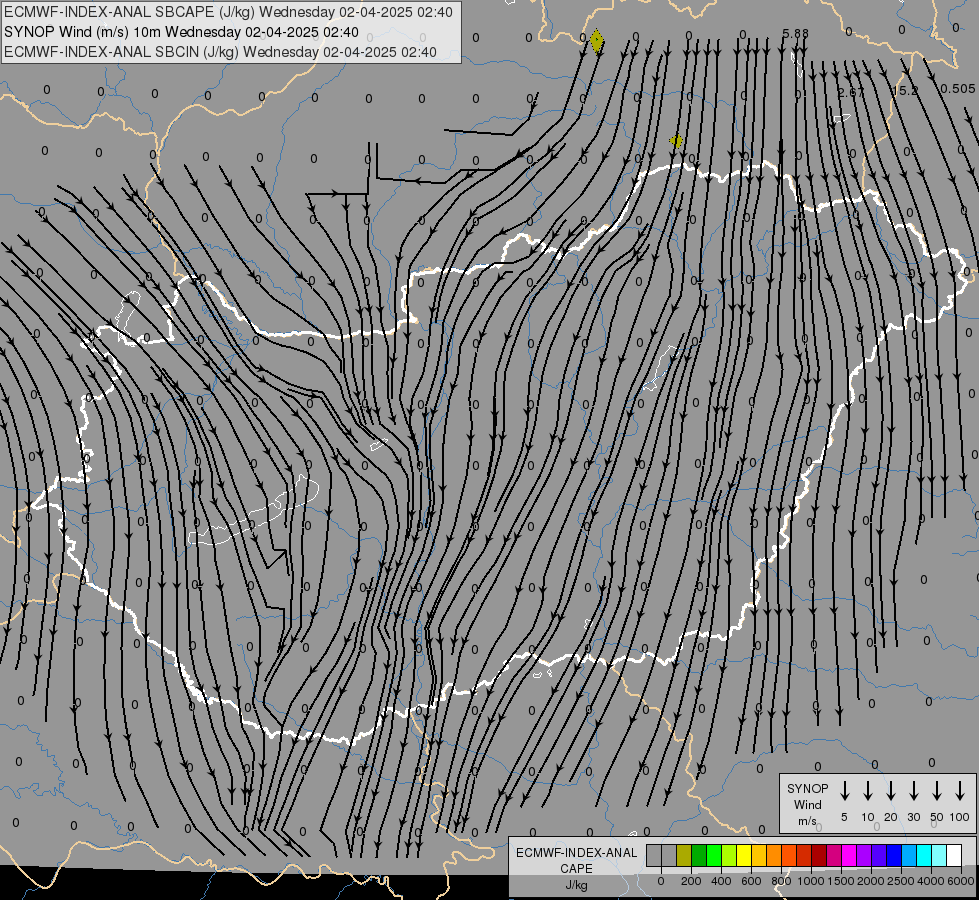
Task: Select the pale cyan CAPE legend swatch
Action: 940,856
